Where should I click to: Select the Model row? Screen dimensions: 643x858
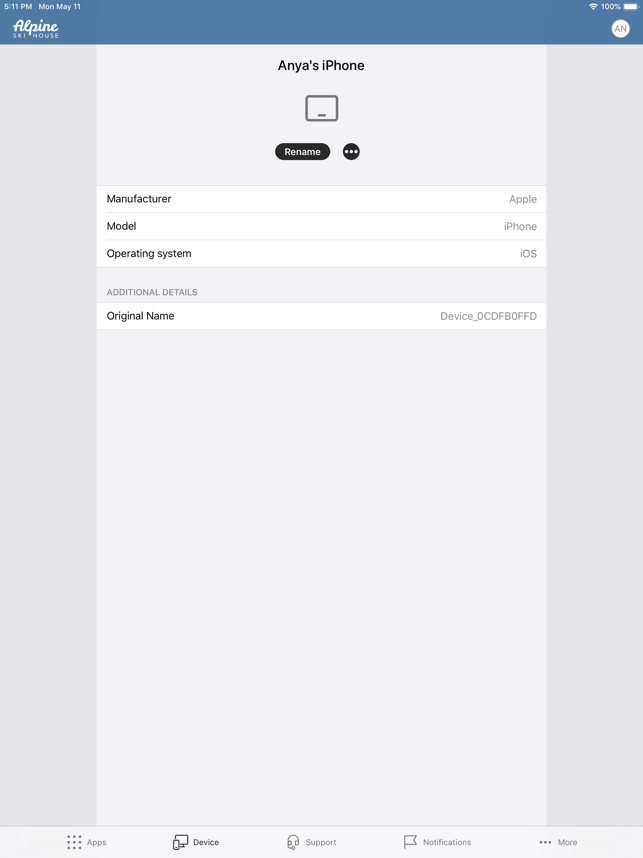[x=321, y=226]
